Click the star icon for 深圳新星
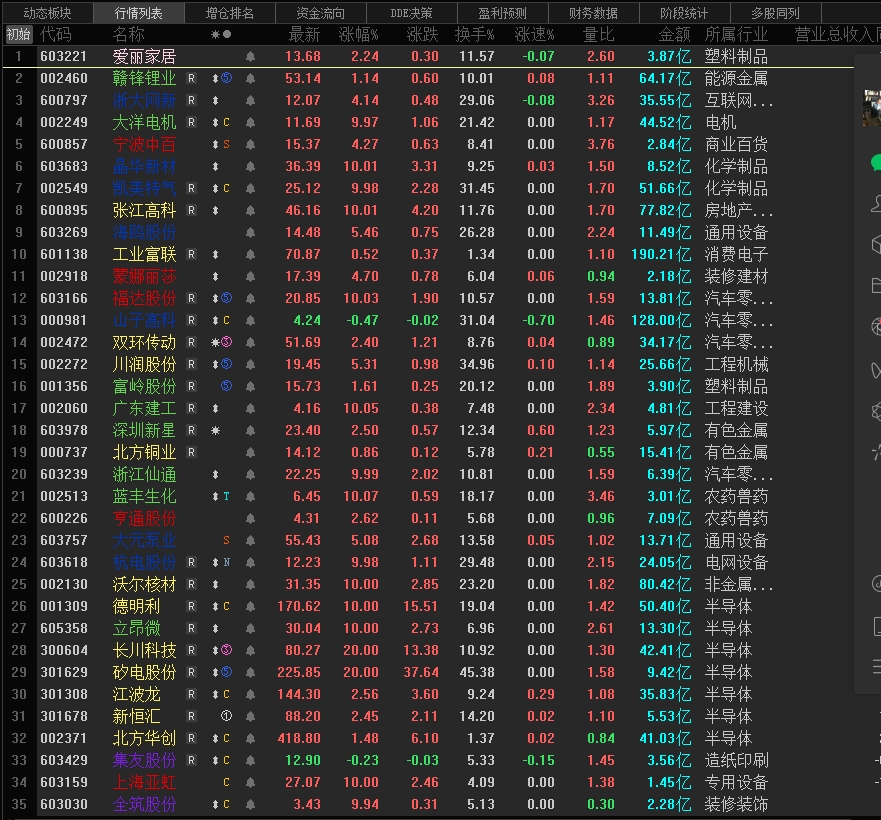 215,431
